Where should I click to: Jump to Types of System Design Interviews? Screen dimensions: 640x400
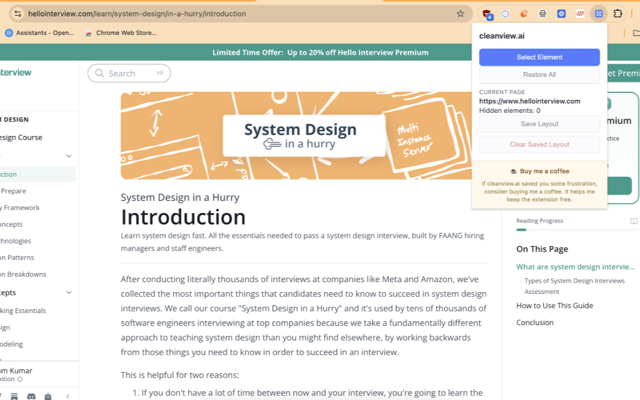point(574,281)
